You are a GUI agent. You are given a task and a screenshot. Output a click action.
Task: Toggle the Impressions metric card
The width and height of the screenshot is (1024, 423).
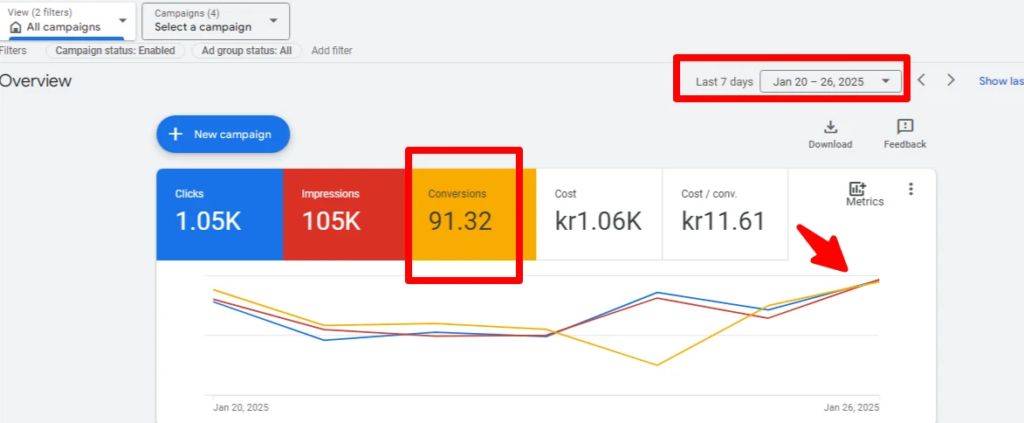346,214
